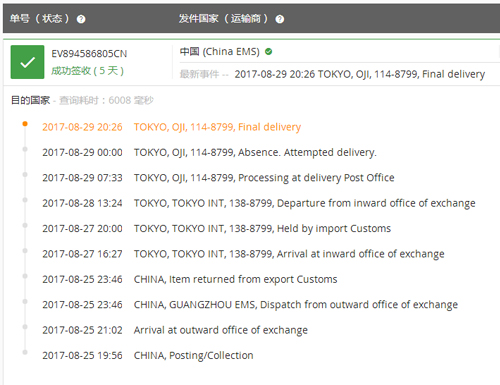Click the timeline dot for Posting/Collection

coord(25,352)
